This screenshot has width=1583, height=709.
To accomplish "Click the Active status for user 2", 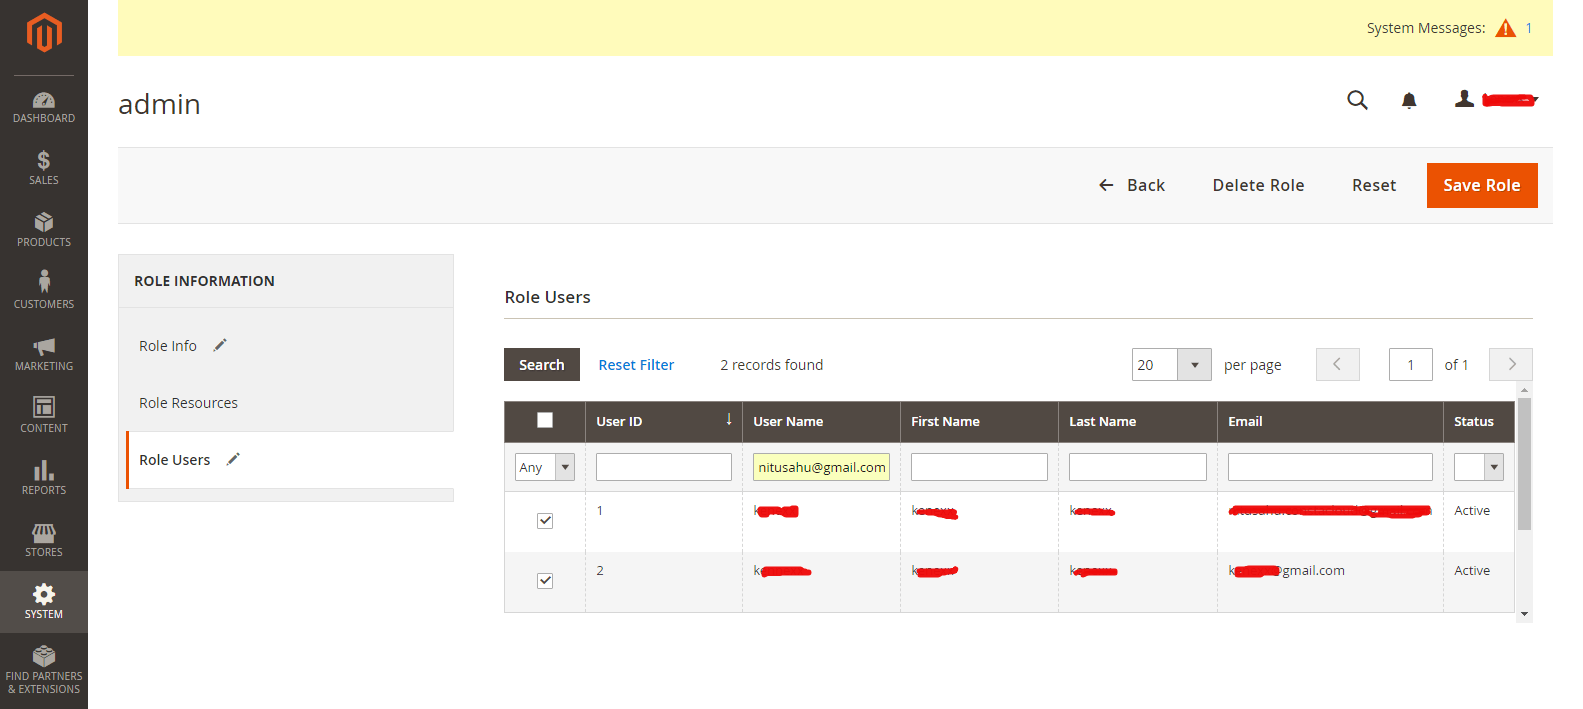I will [x=1472, y=571].
